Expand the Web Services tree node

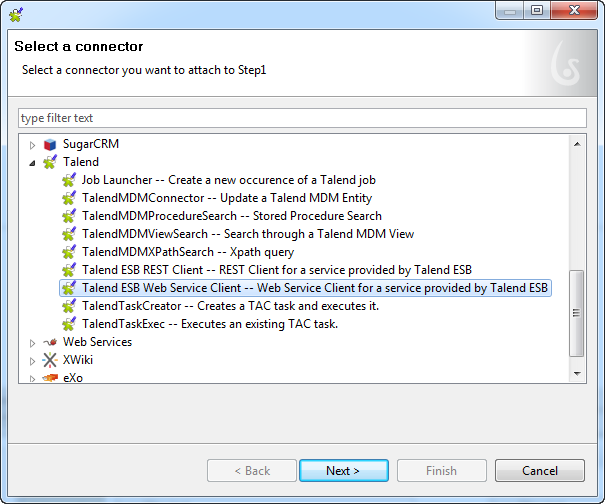tap(32, 342)
